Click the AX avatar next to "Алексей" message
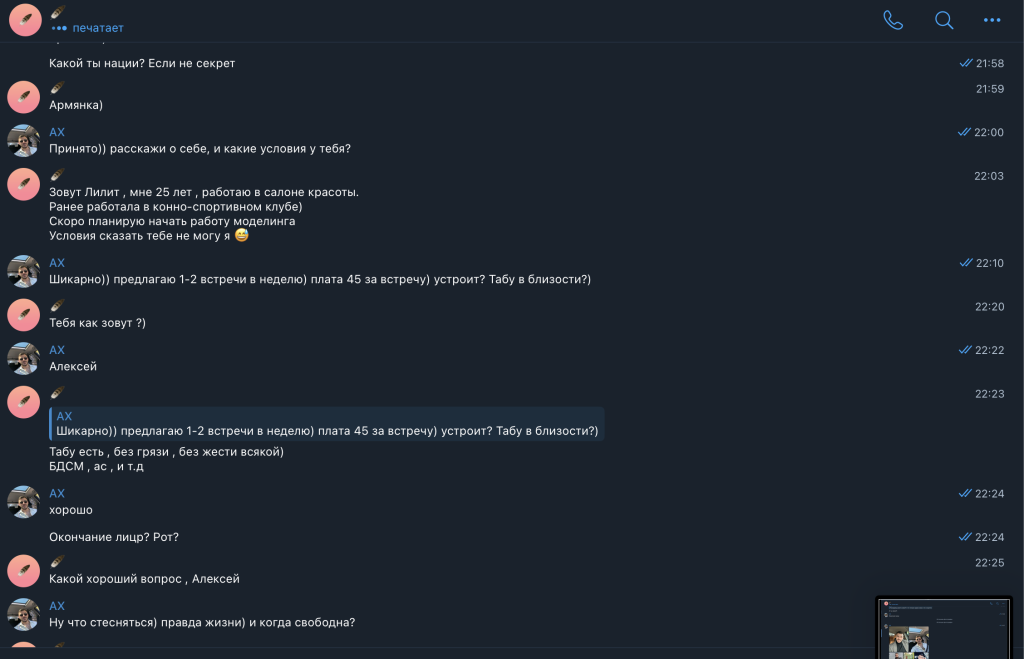 (x=24, y=358)
